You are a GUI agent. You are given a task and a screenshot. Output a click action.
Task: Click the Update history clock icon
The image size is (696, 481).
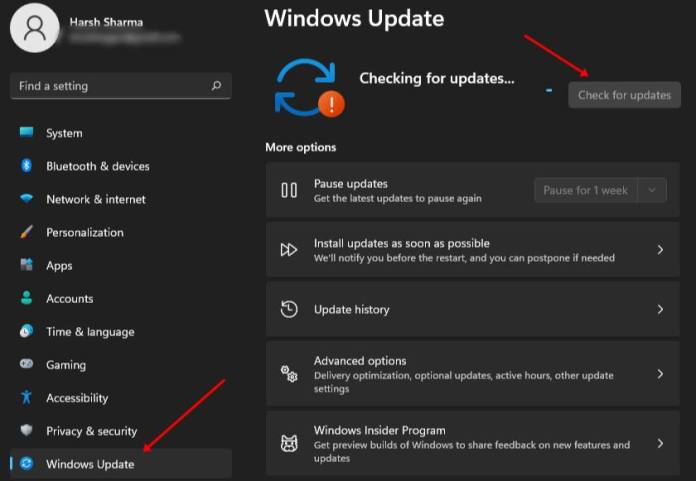[x=289, y=309]
